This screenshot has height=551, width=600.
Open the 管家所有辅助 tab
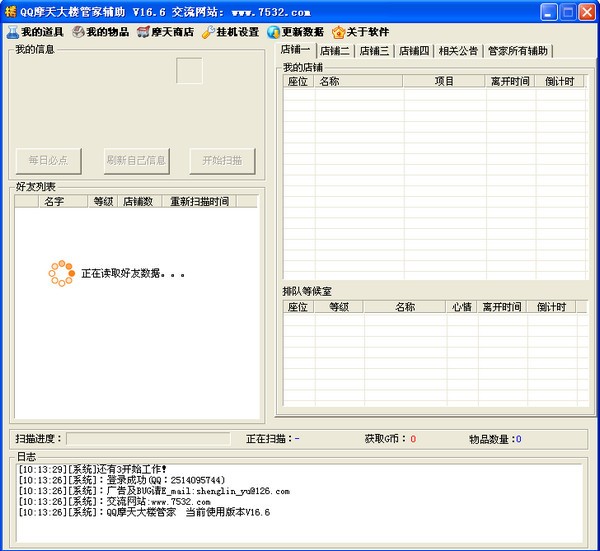point(518,51)
